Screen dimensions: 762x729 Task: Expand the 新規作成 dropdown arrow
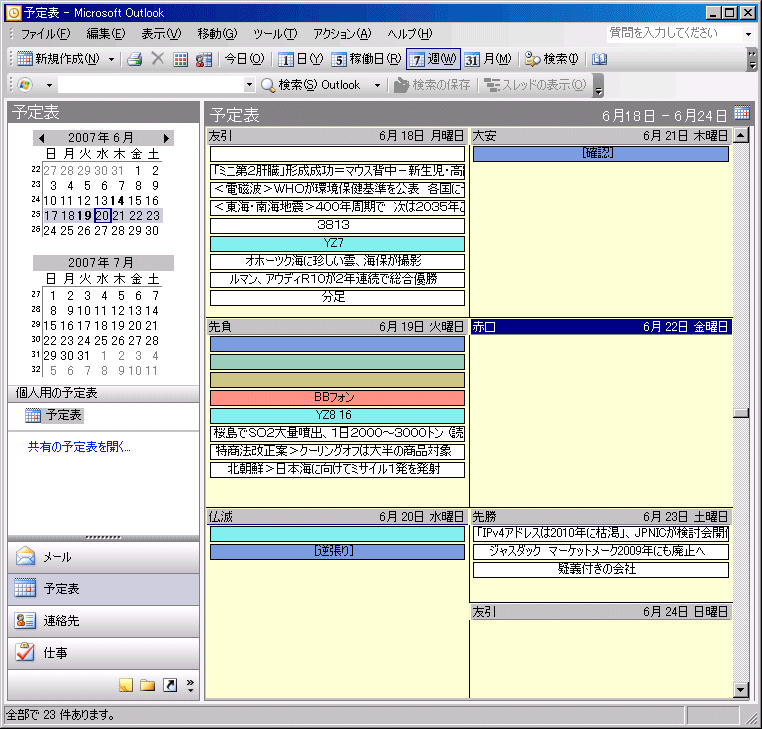111,59
